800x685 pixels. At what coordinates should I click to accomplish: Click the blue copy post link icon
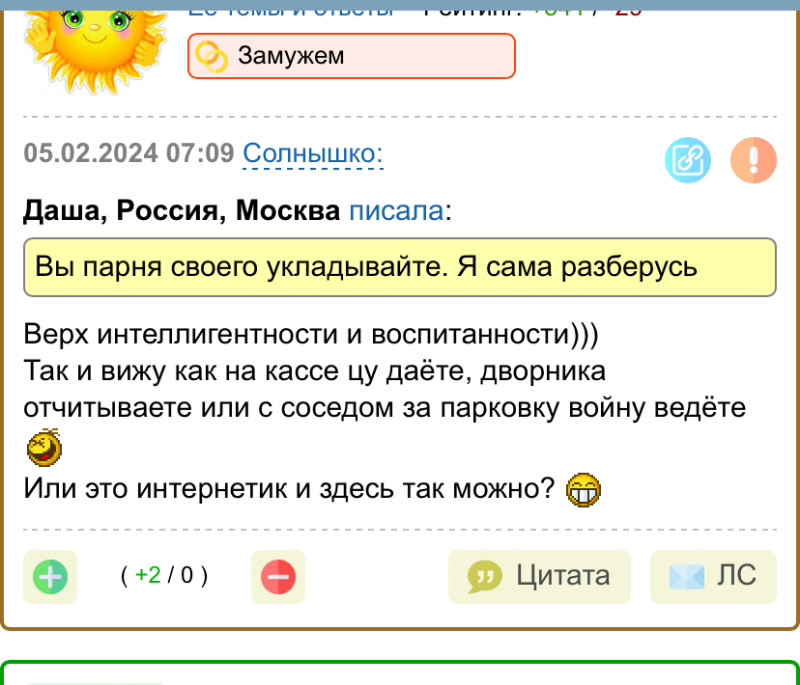pyautogui.click(x=687, y=160)
